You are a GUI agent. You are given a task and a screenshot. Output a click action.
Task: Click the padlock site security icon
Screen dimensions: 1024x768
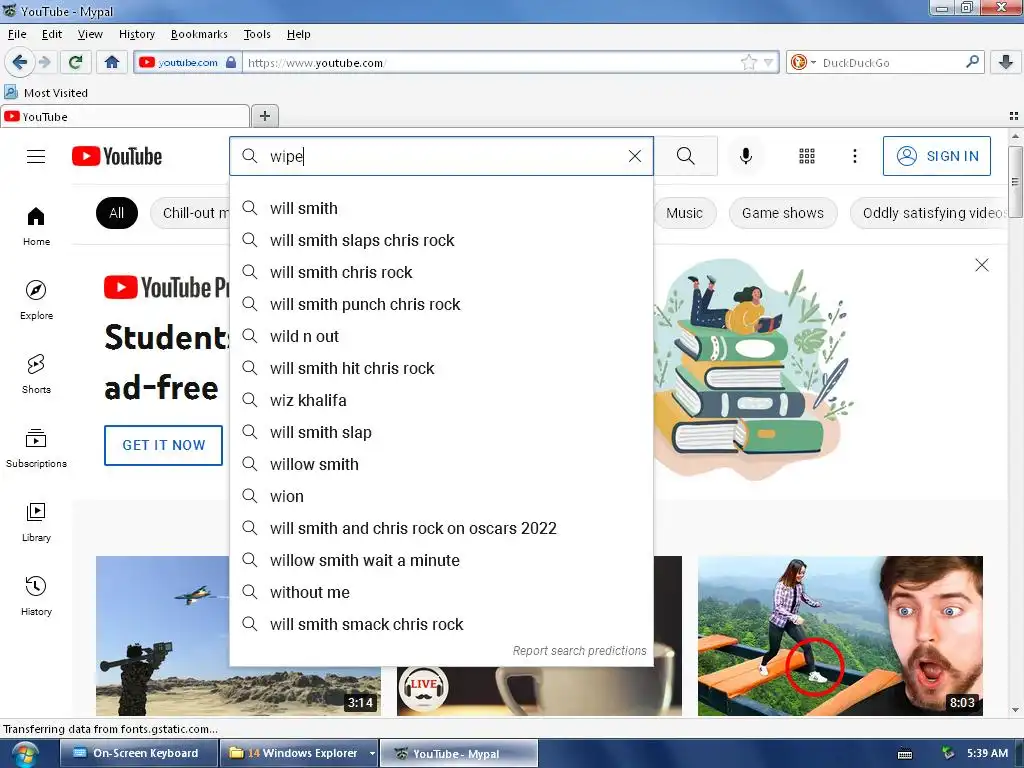coord(231,63)
